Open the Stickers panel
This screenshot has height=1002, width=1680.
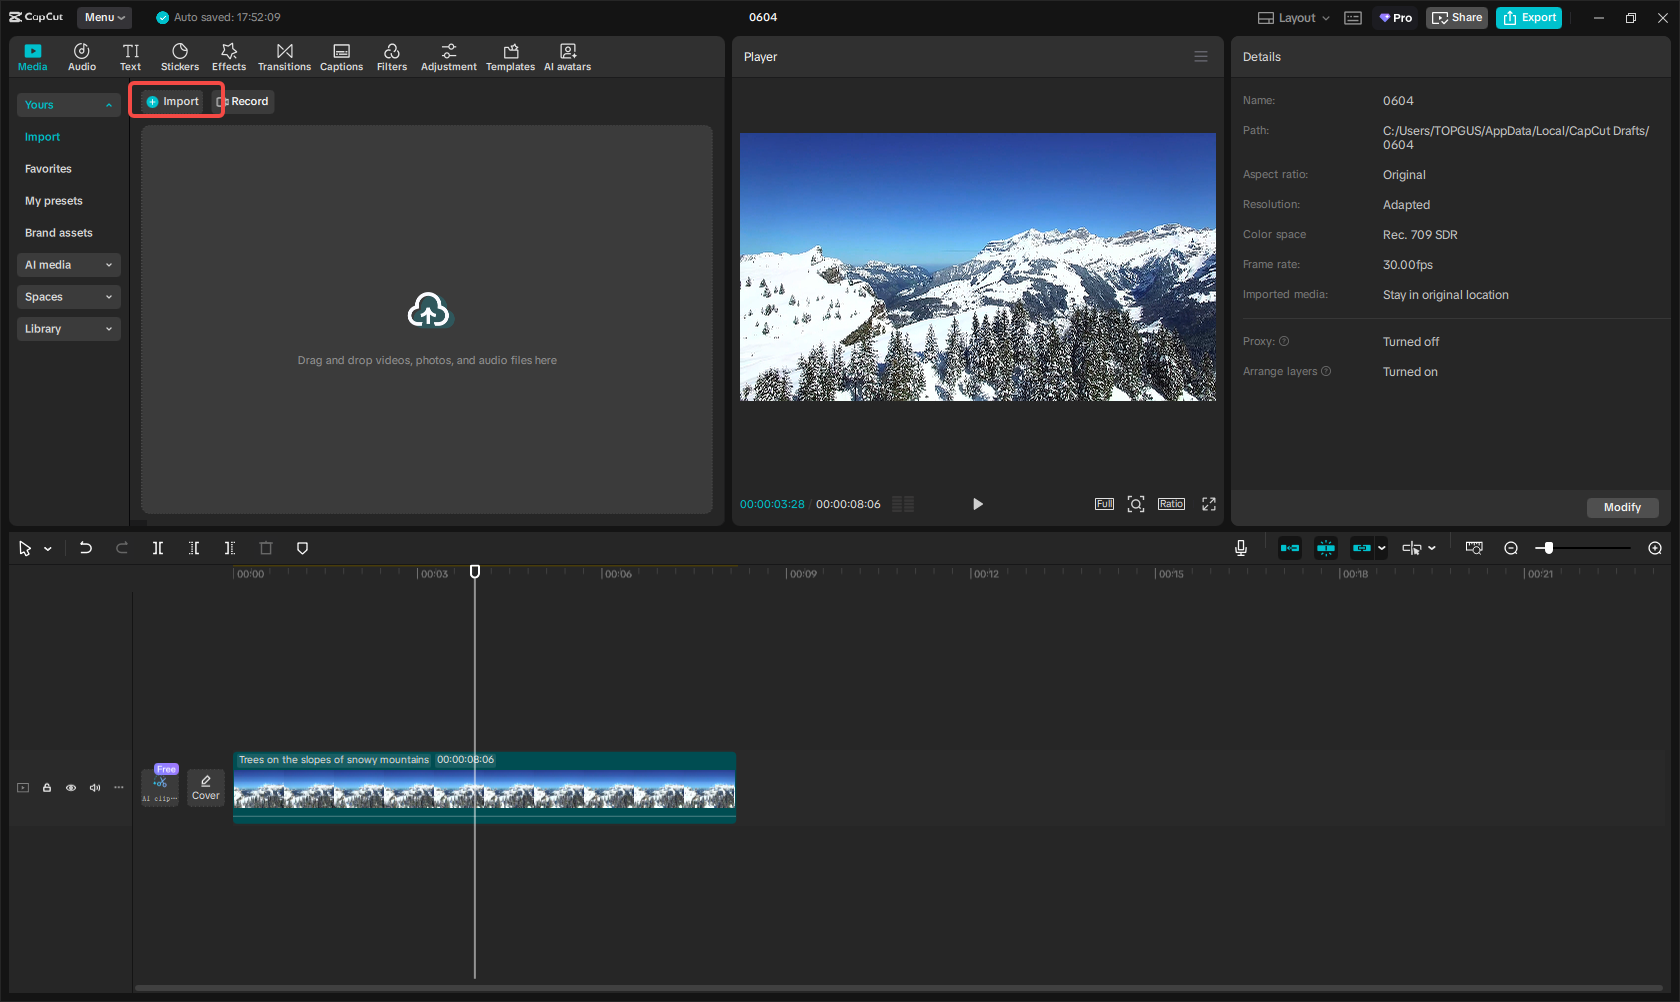coord(180,57)
